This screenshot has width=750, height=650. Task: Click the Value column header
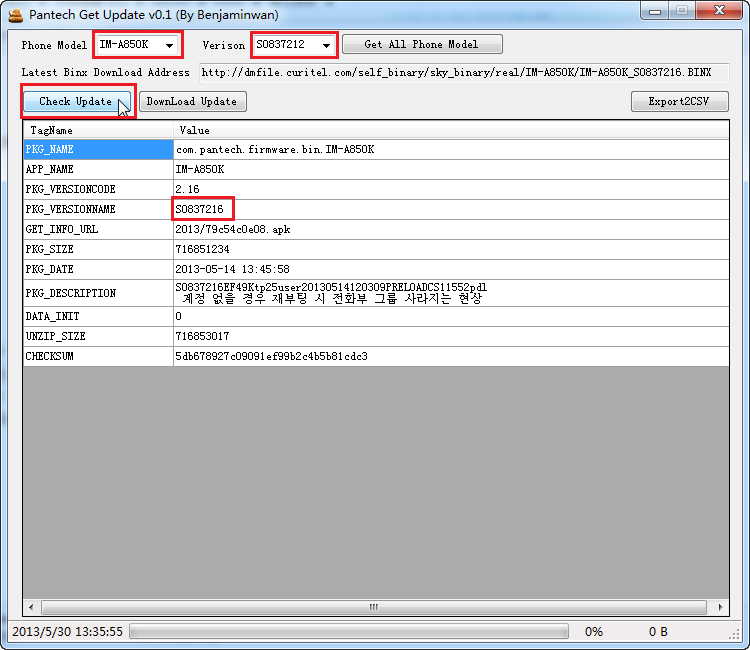coord(451,130)
